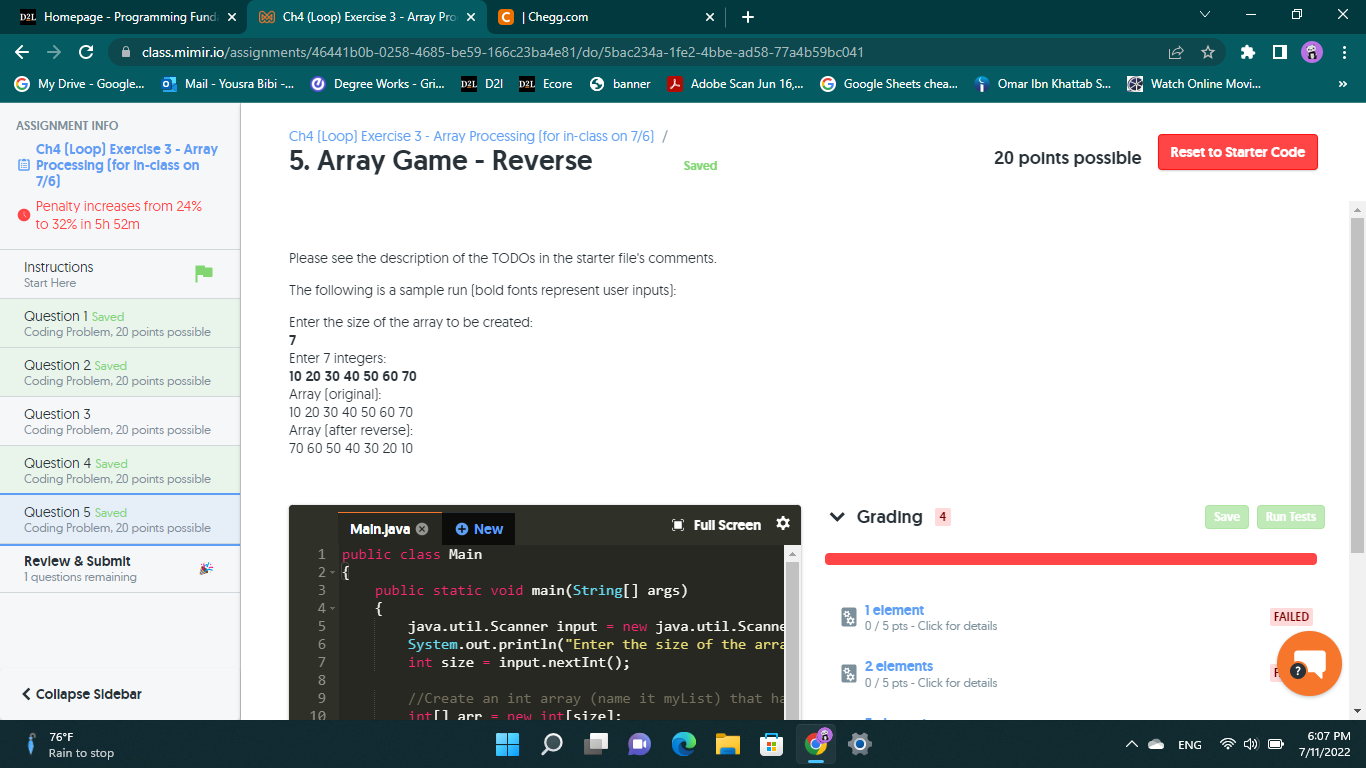Open Review & Submit page

(x=120, y=568)
